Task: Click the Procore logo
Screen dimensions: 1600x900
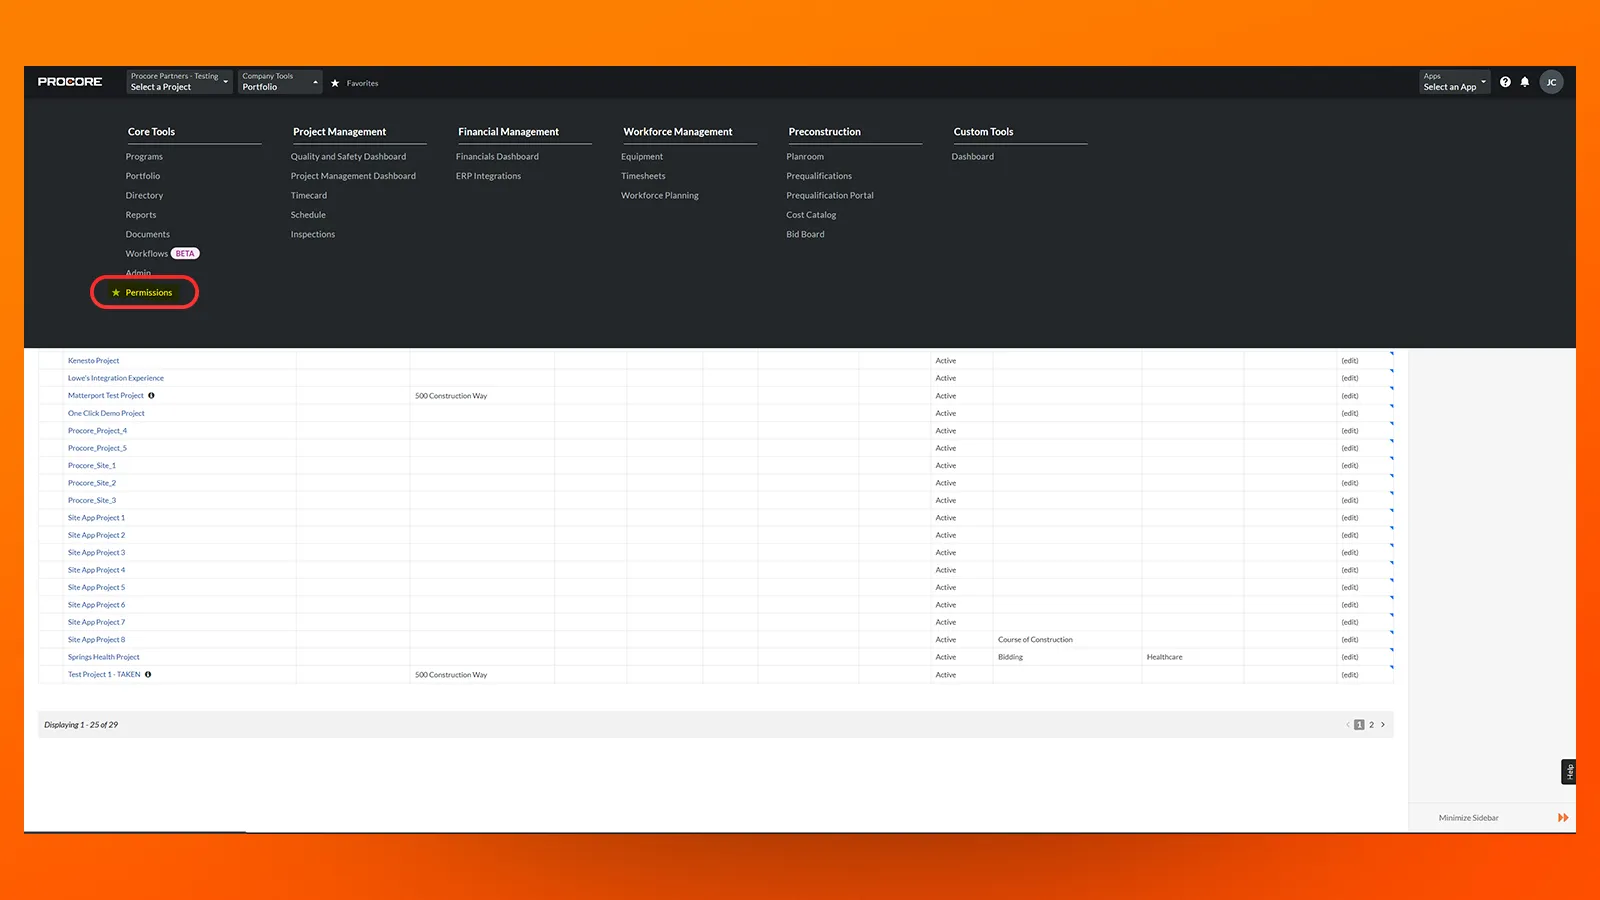Action: point(69,82)
